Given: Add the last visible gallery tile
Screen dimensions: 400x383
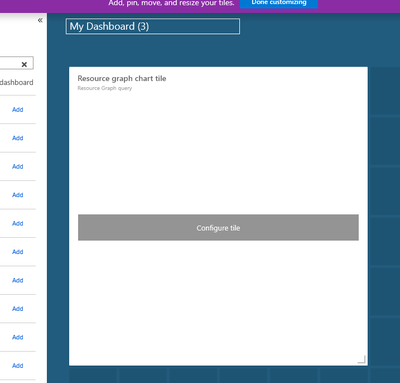Looking at the screenshot, I should (x=18, y=366).
